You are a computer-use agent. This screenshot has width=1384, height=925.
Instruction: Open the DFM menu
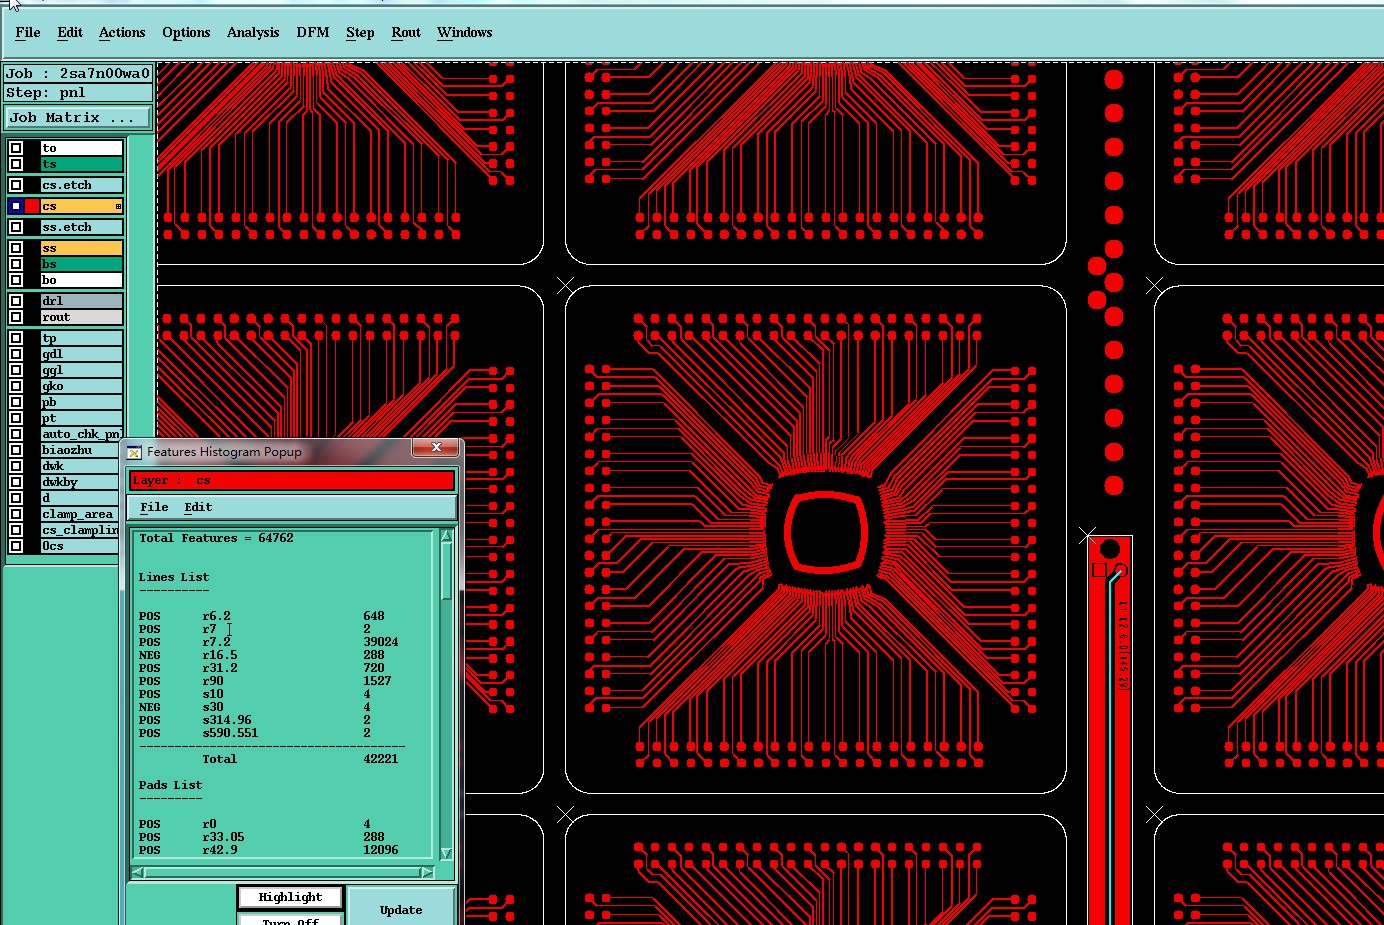coord(313,32)
